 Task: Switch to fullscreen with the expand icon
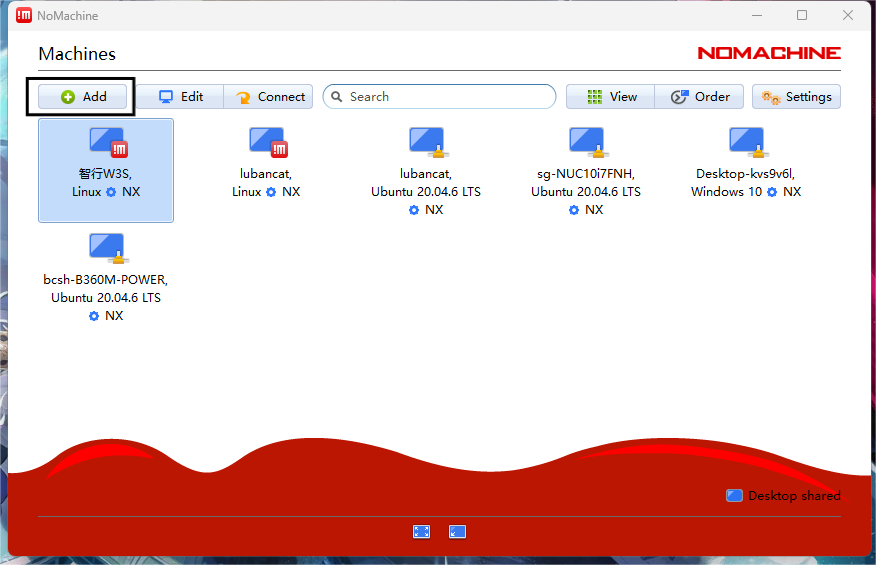pos(421,531)
